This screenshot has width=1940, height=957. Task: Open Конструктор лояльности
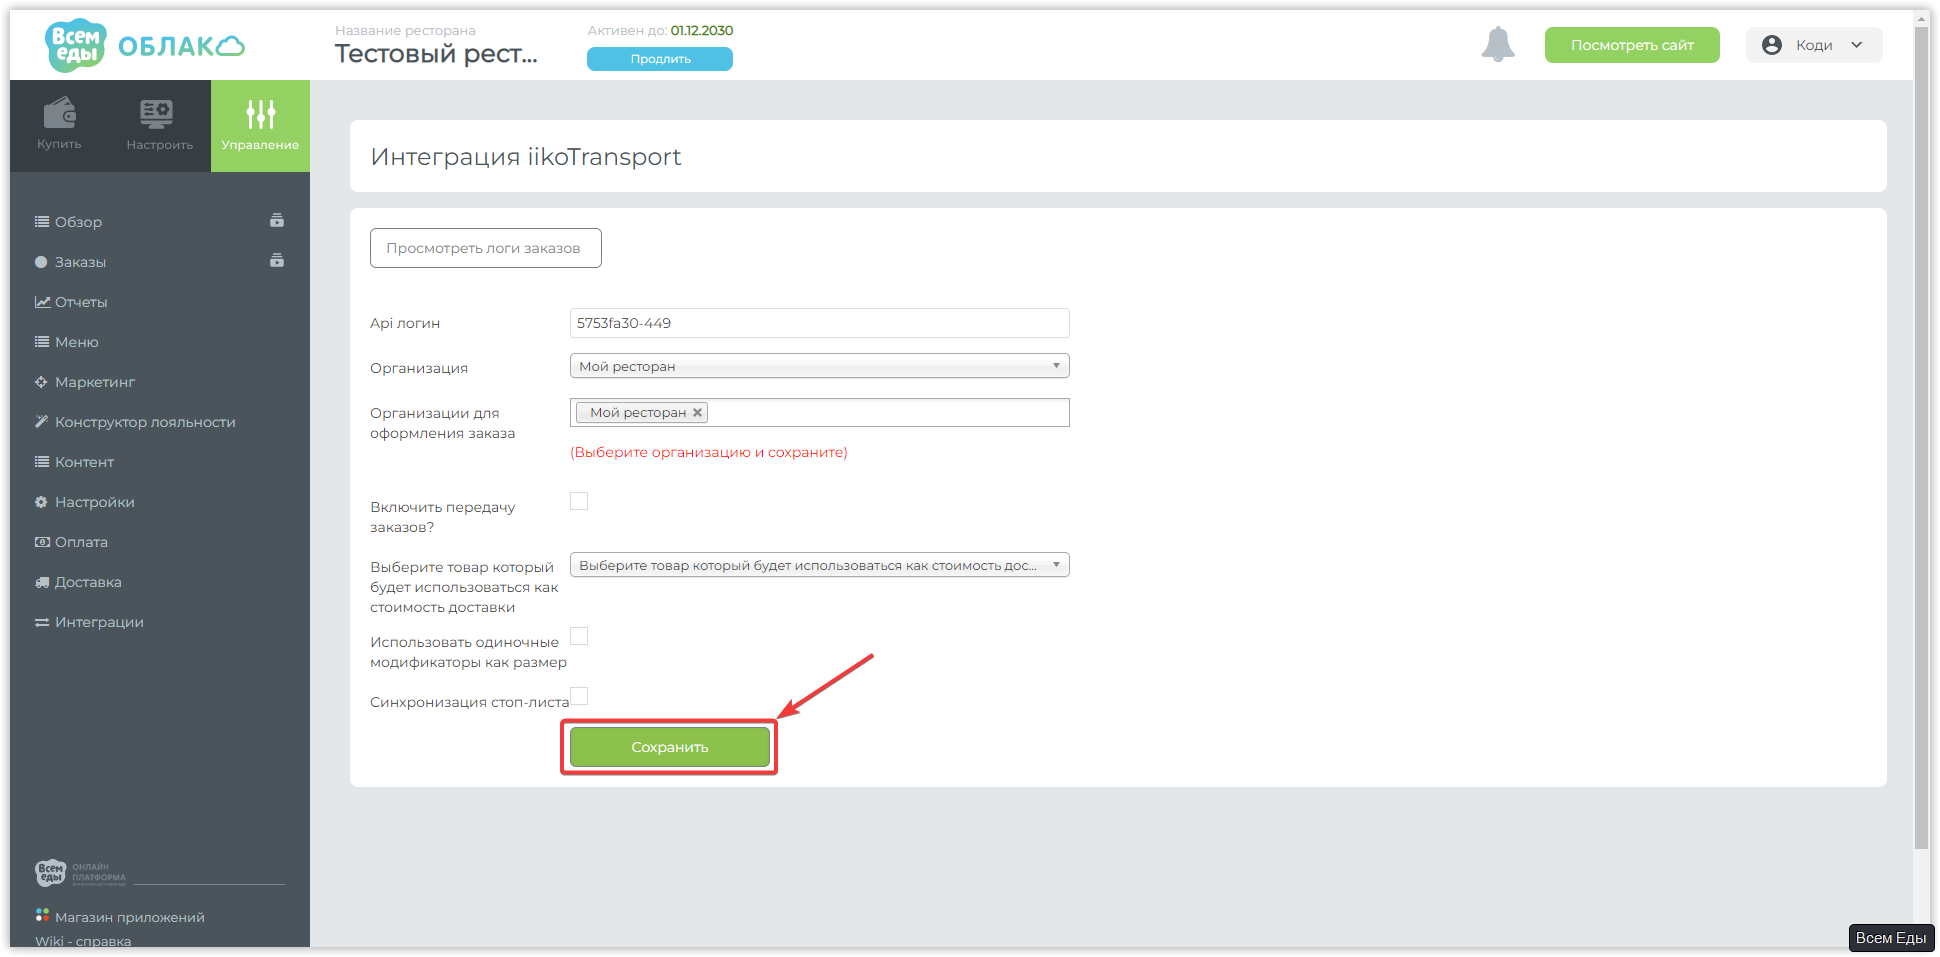pos(145,422)
